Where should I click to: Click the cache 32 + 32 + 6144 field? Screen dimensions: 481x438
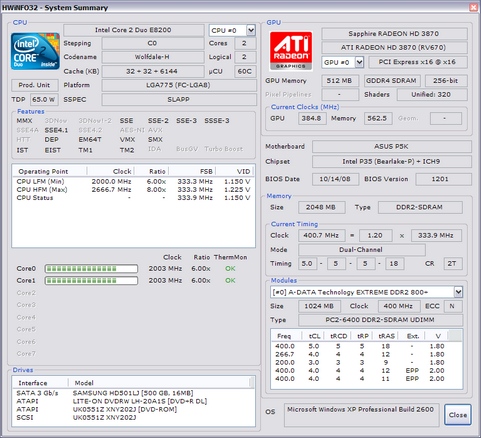(153, 71)
